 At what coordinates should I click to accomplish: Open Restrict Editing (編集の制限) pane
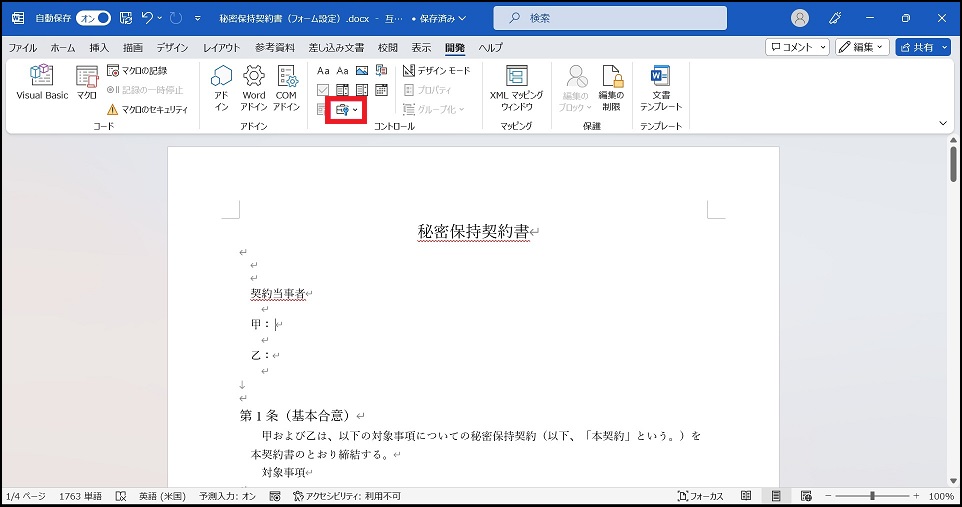click(x=611, y=88)
